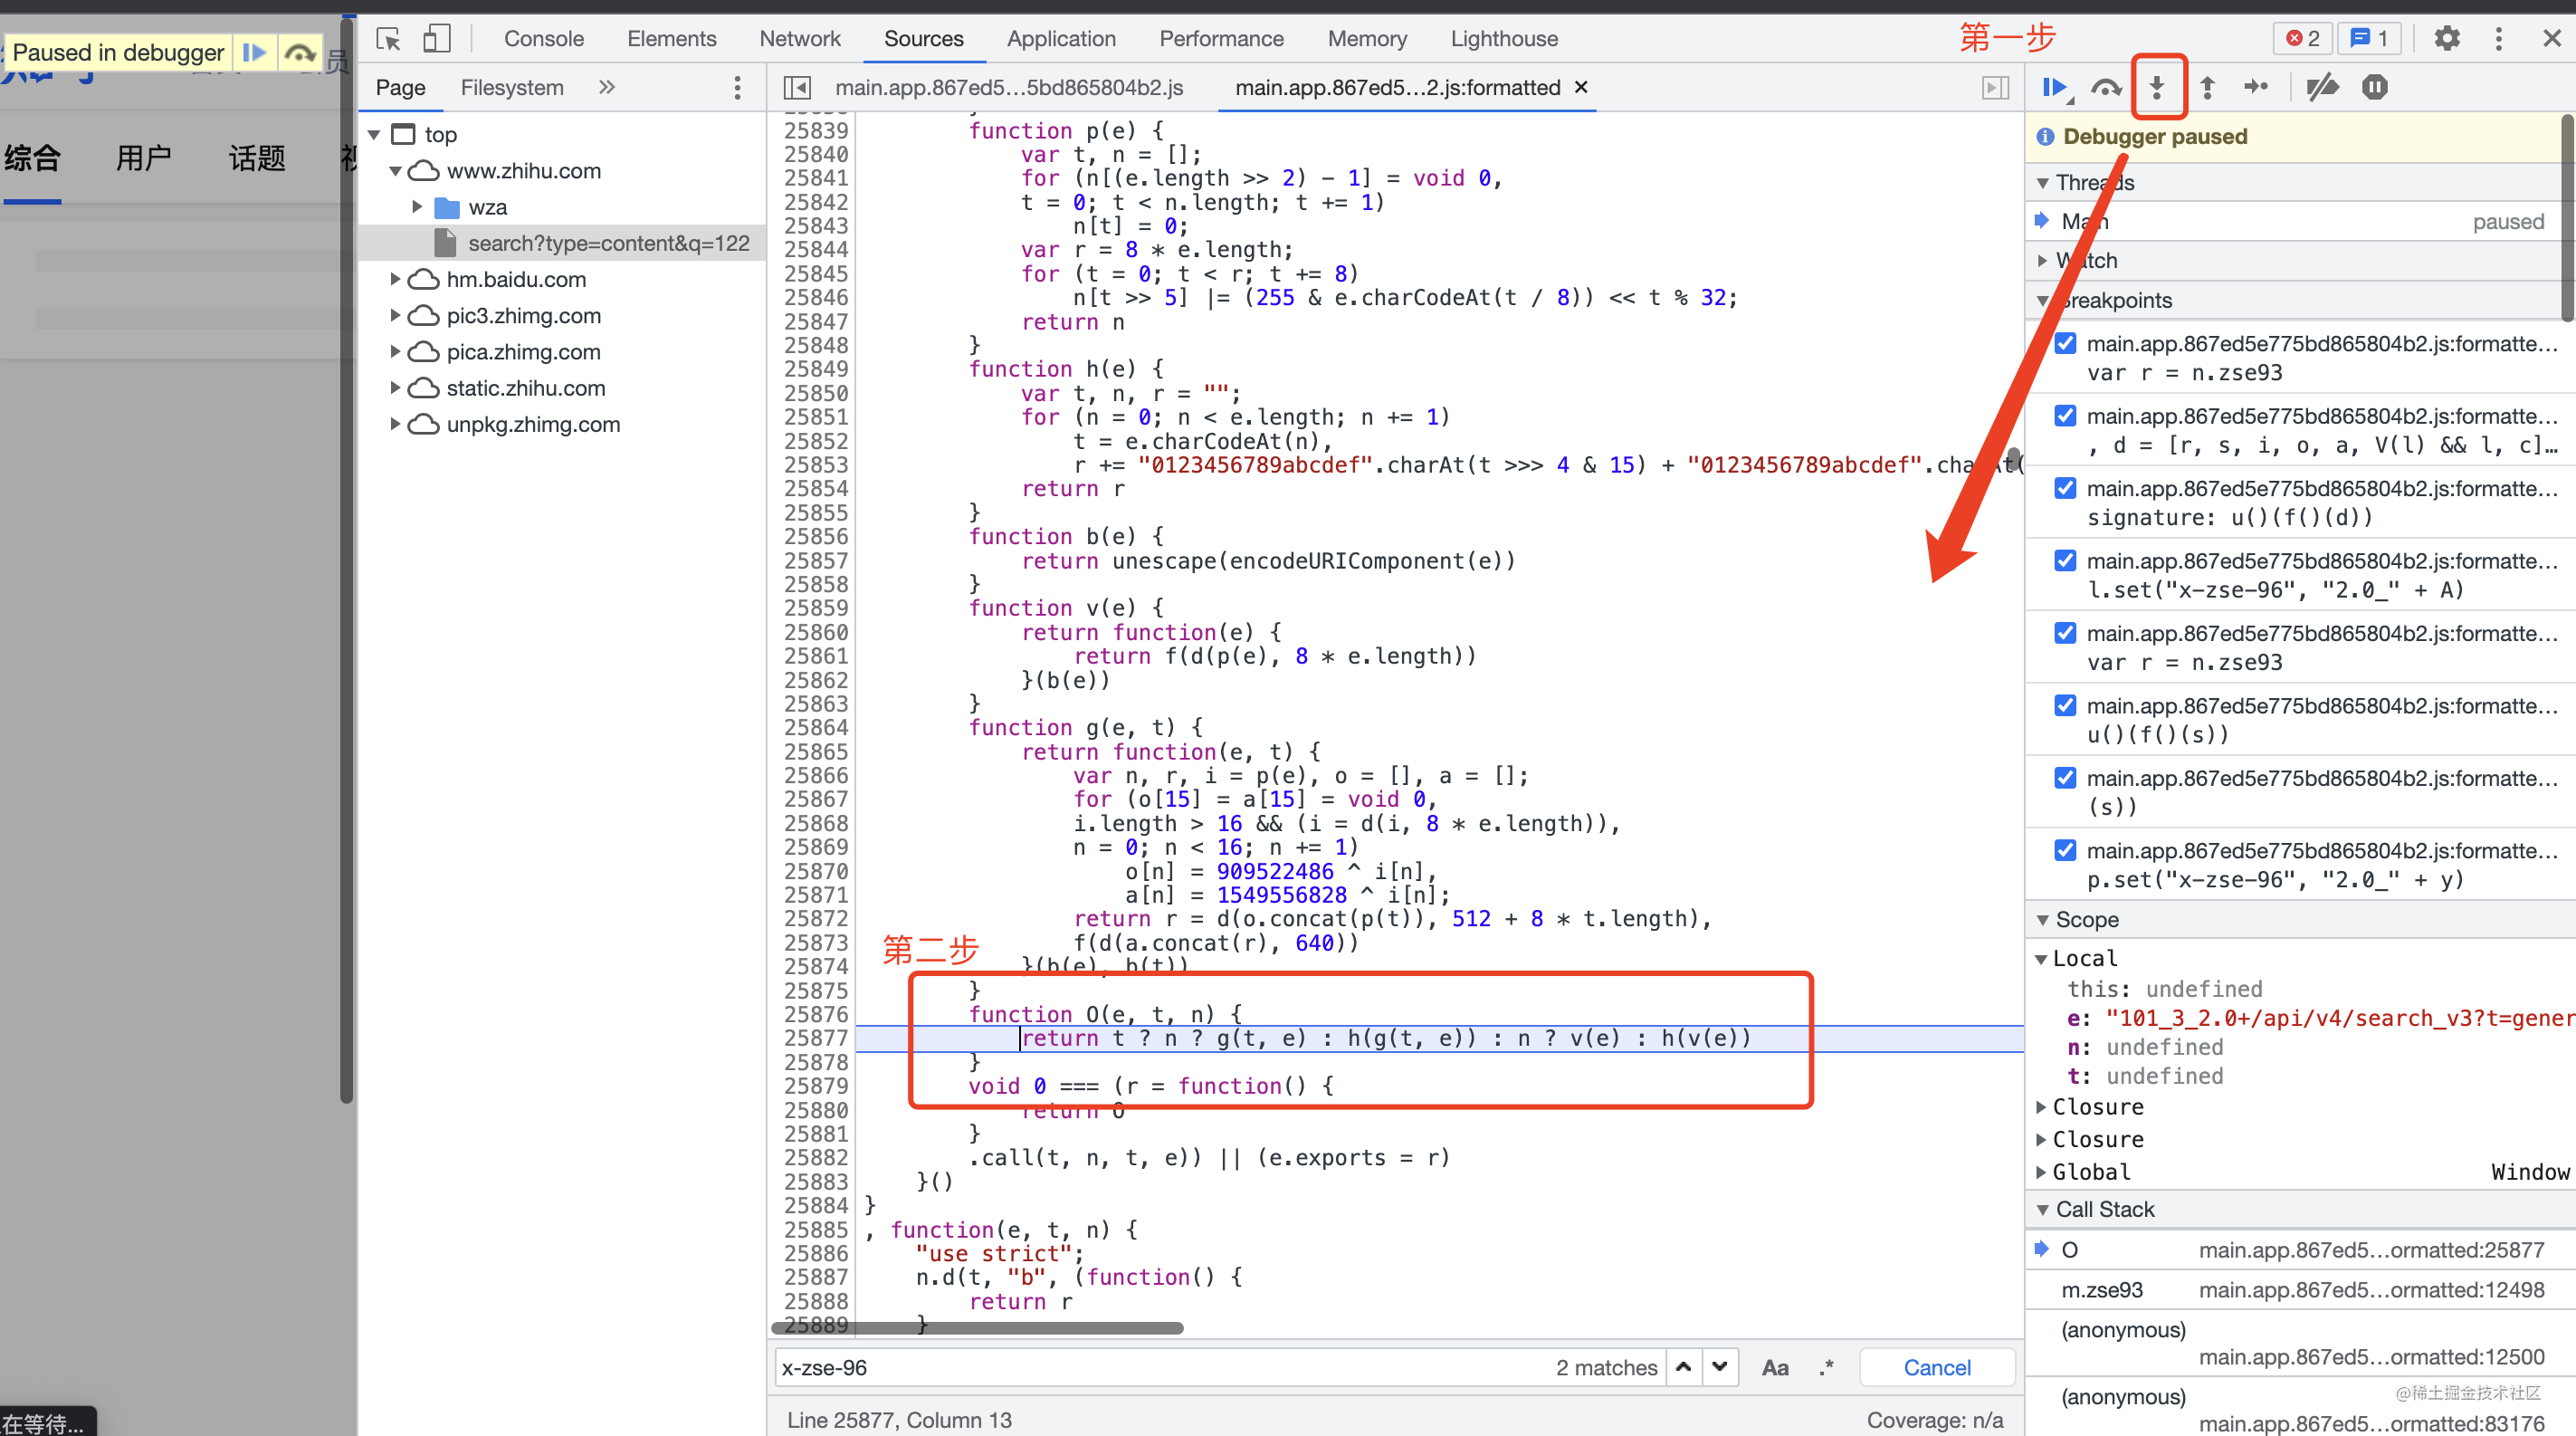Switch to the Console tab
The width and height of the screenshot is (2576, 1436).
(543, 39)
